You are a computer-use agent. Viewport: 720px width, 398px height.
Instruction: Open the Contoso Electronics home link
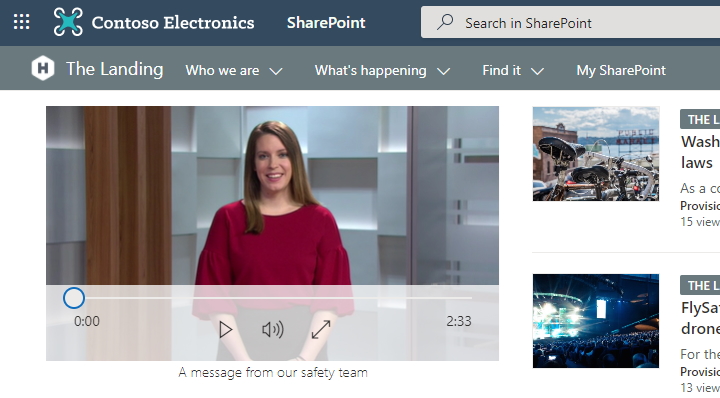(x=173, y=22)
